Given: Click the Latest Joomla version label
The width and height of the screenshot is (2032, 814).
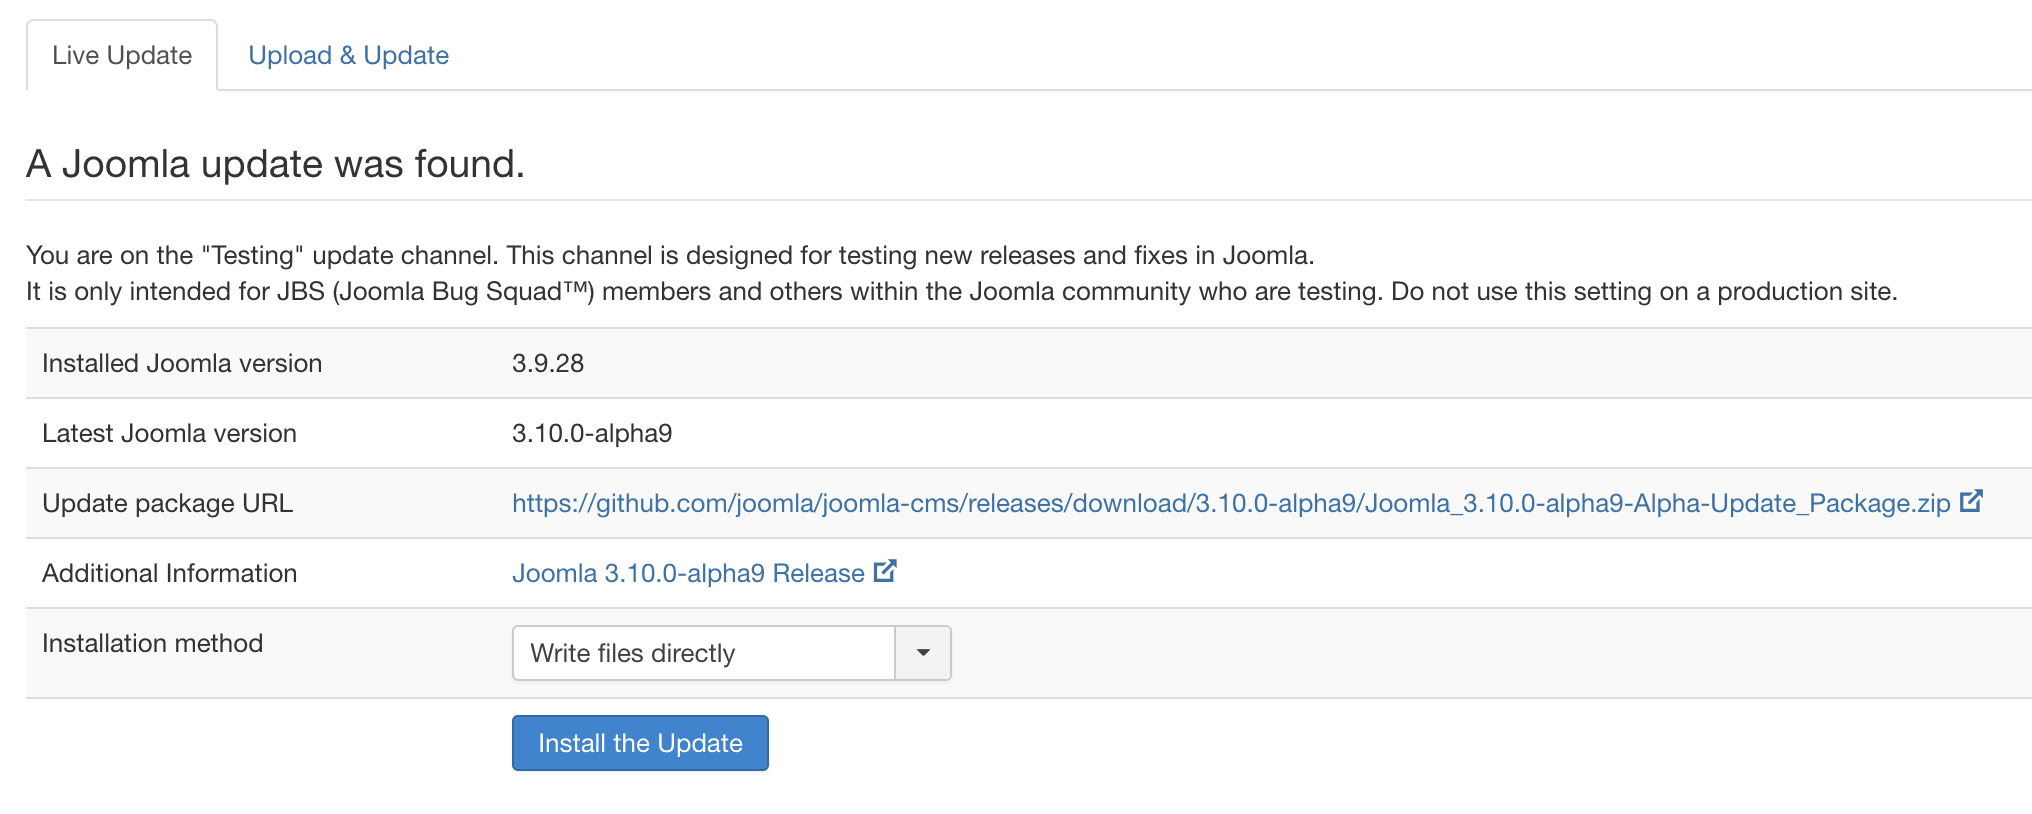Looking at the screenshot, I should point(169,433).
